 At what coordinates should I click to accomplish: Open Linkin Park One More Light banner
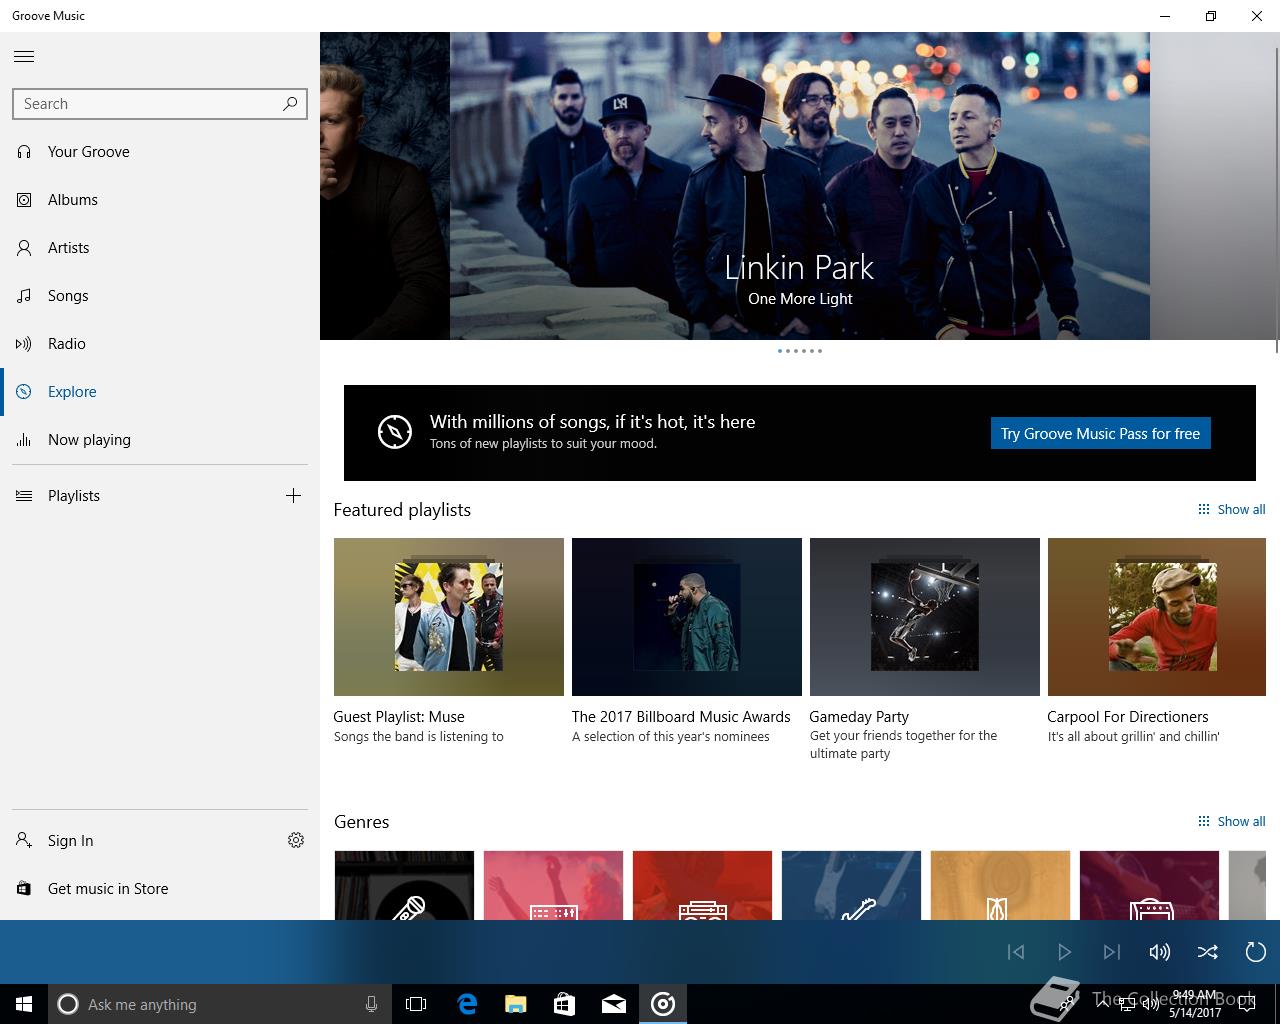[x=799, y=186]
